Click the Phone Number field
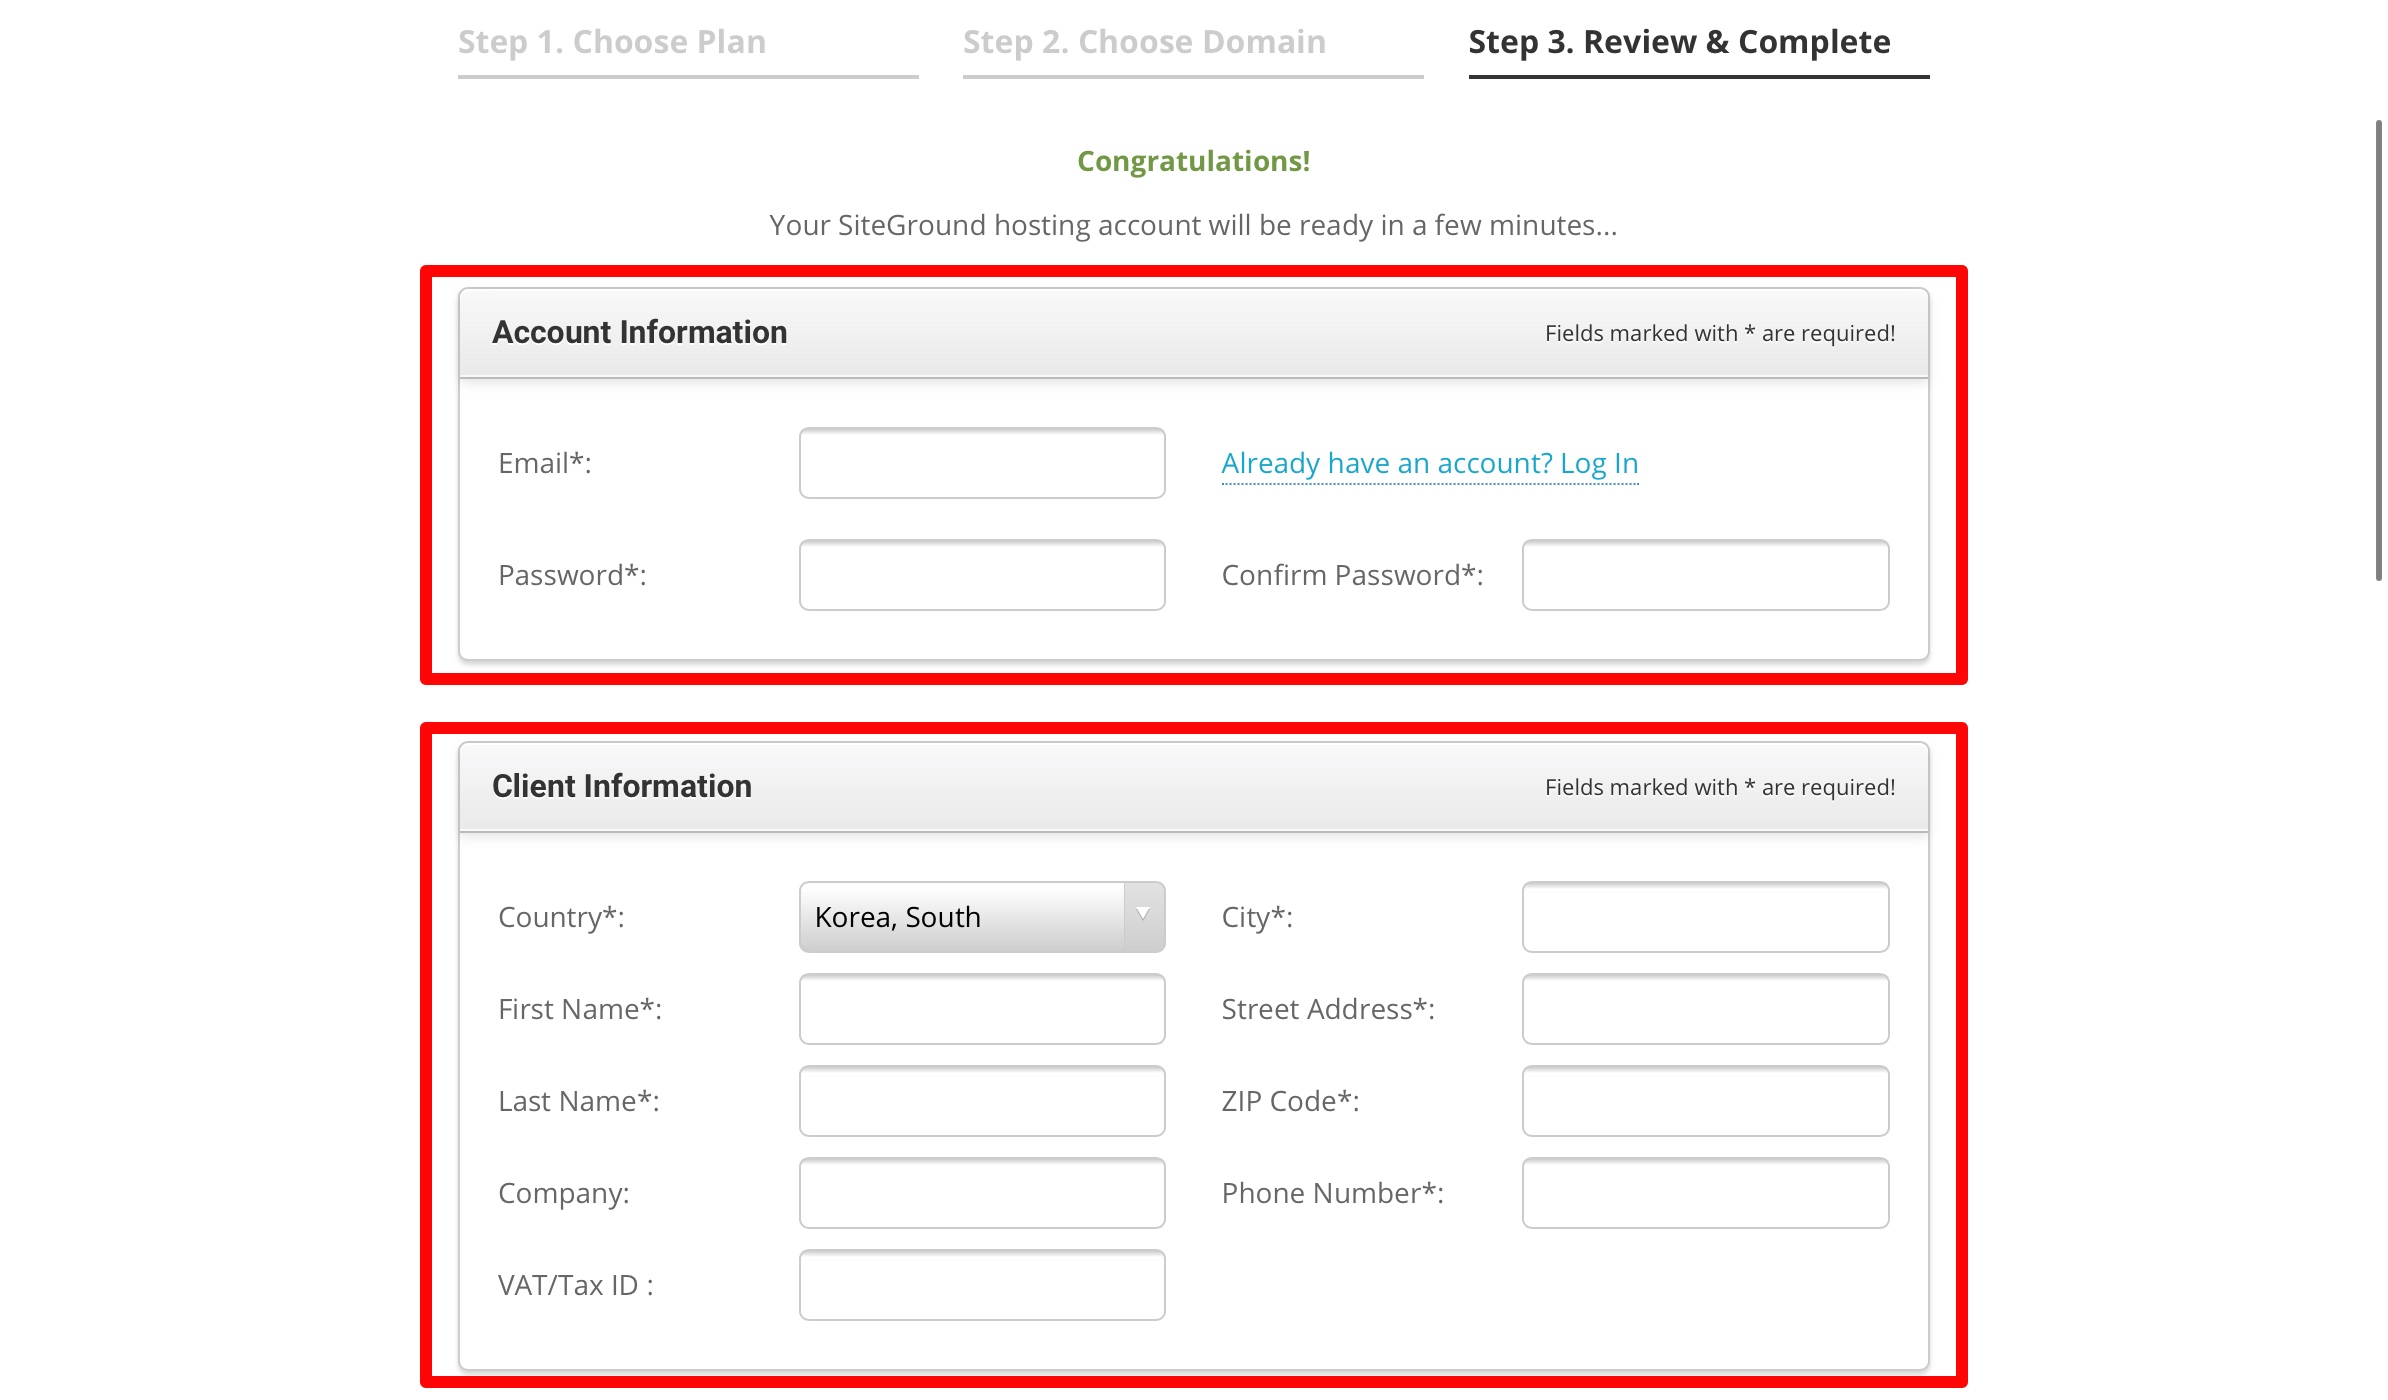 [1704, 1192]
